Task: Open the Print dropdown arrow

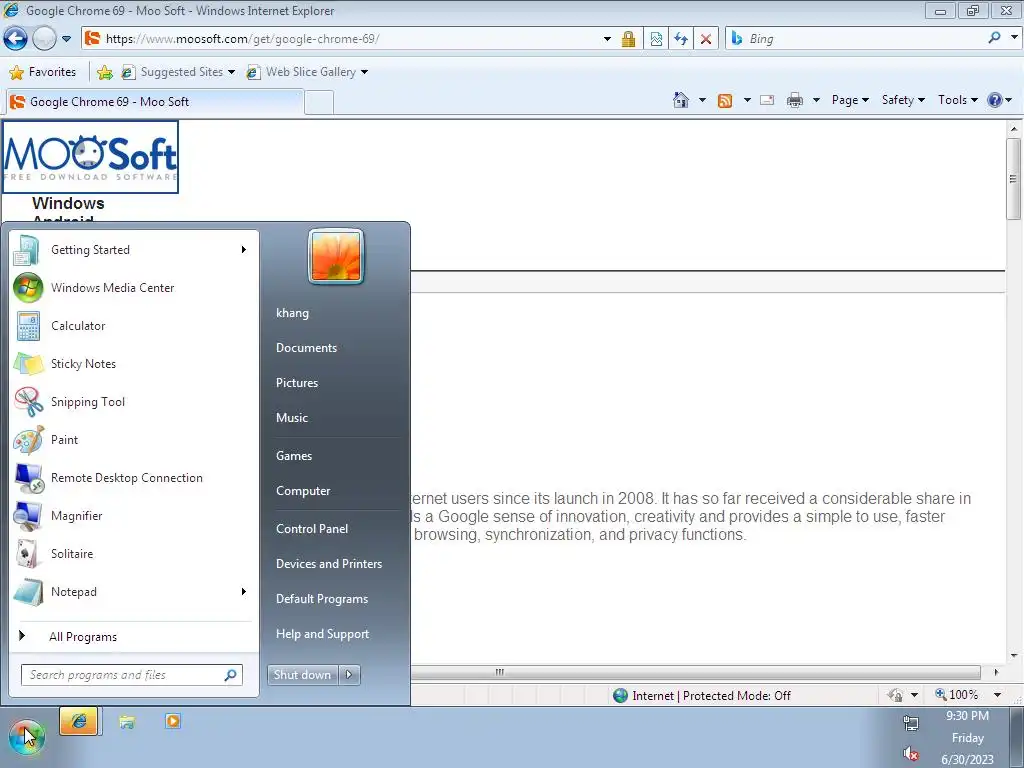Action: pos(816,100)
